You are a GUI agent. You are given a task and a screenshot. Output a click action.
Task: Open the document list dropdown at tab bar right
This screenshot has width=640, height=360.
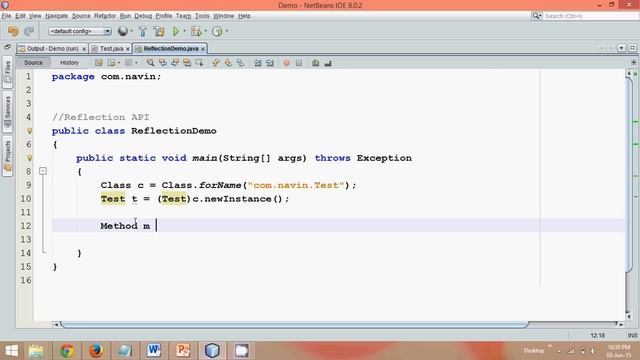[621, 48]
